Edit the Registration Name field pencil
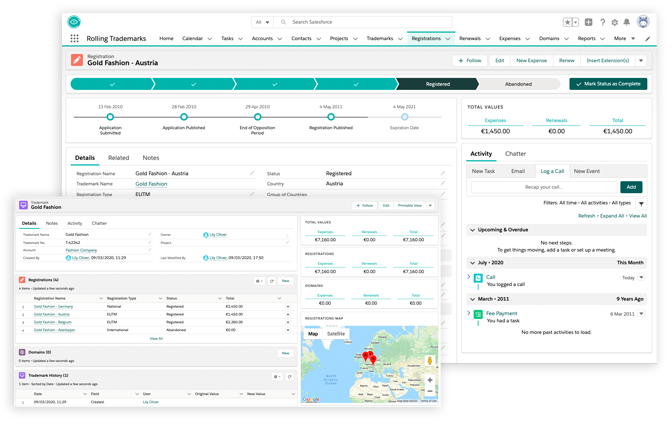The width and height of the screenshot is (672, 424). pyautogui.click(x=252, y=173)
